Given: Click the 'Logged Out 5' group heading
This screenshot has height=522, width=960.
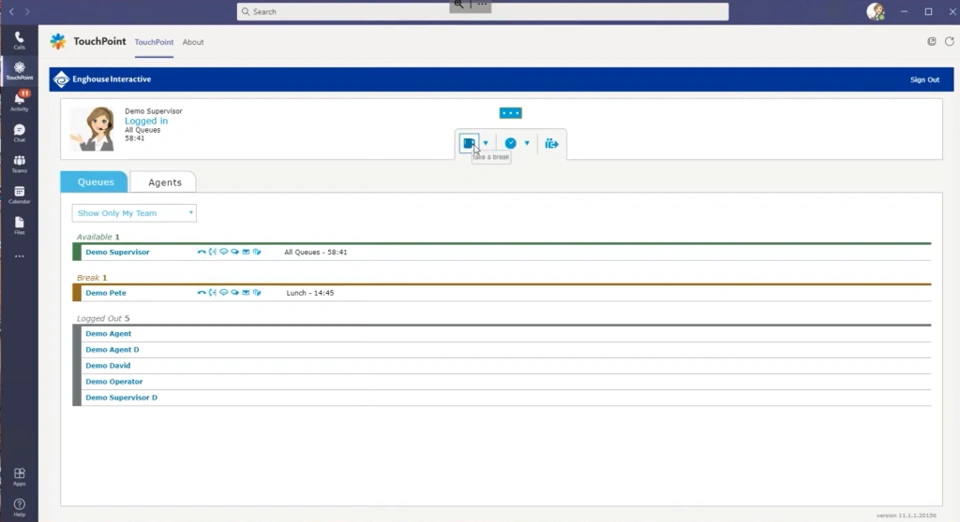Looking at the screenshot, I should point(103,318).
